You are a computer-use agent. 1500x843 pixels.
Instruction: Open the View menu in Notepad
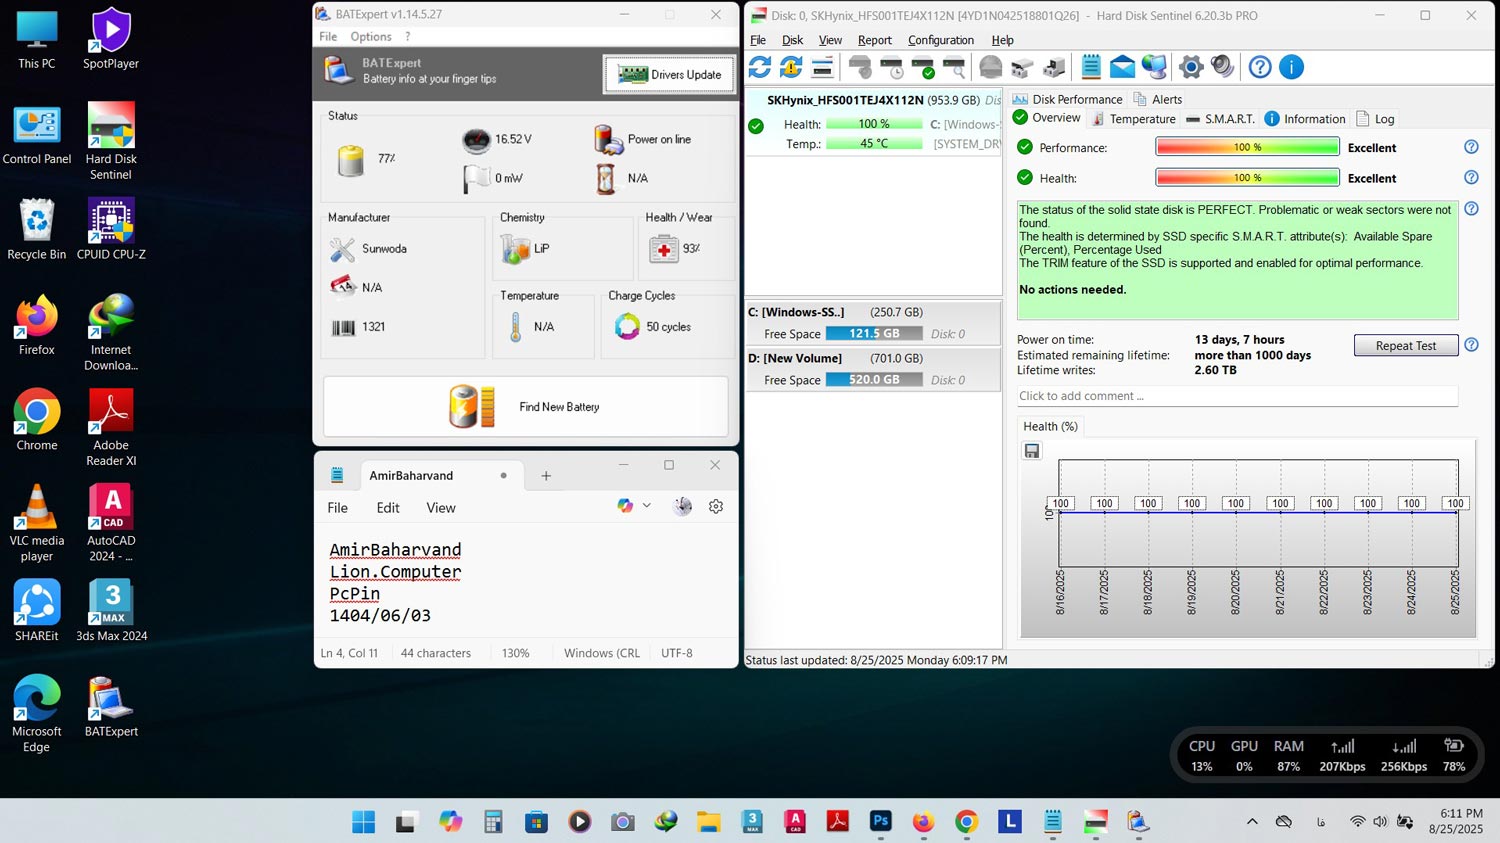(441, 508)
